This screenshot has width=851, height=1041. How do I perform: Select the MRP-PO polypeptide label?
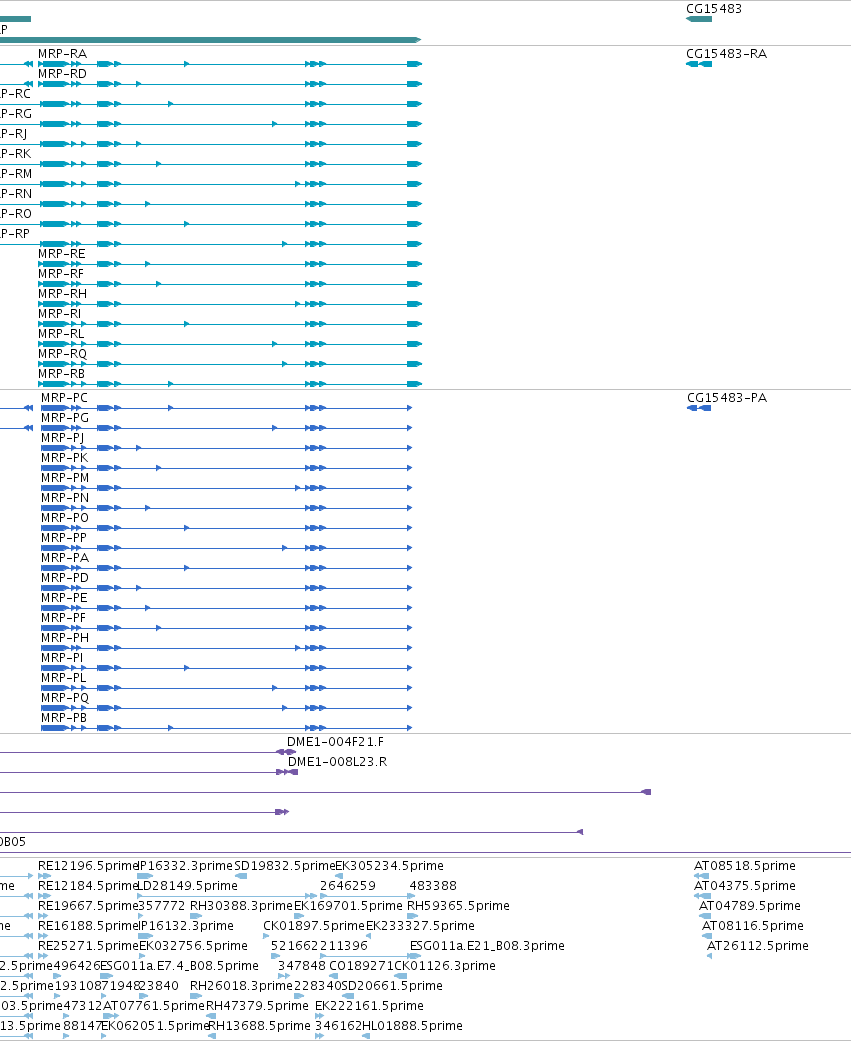point(65,517)
